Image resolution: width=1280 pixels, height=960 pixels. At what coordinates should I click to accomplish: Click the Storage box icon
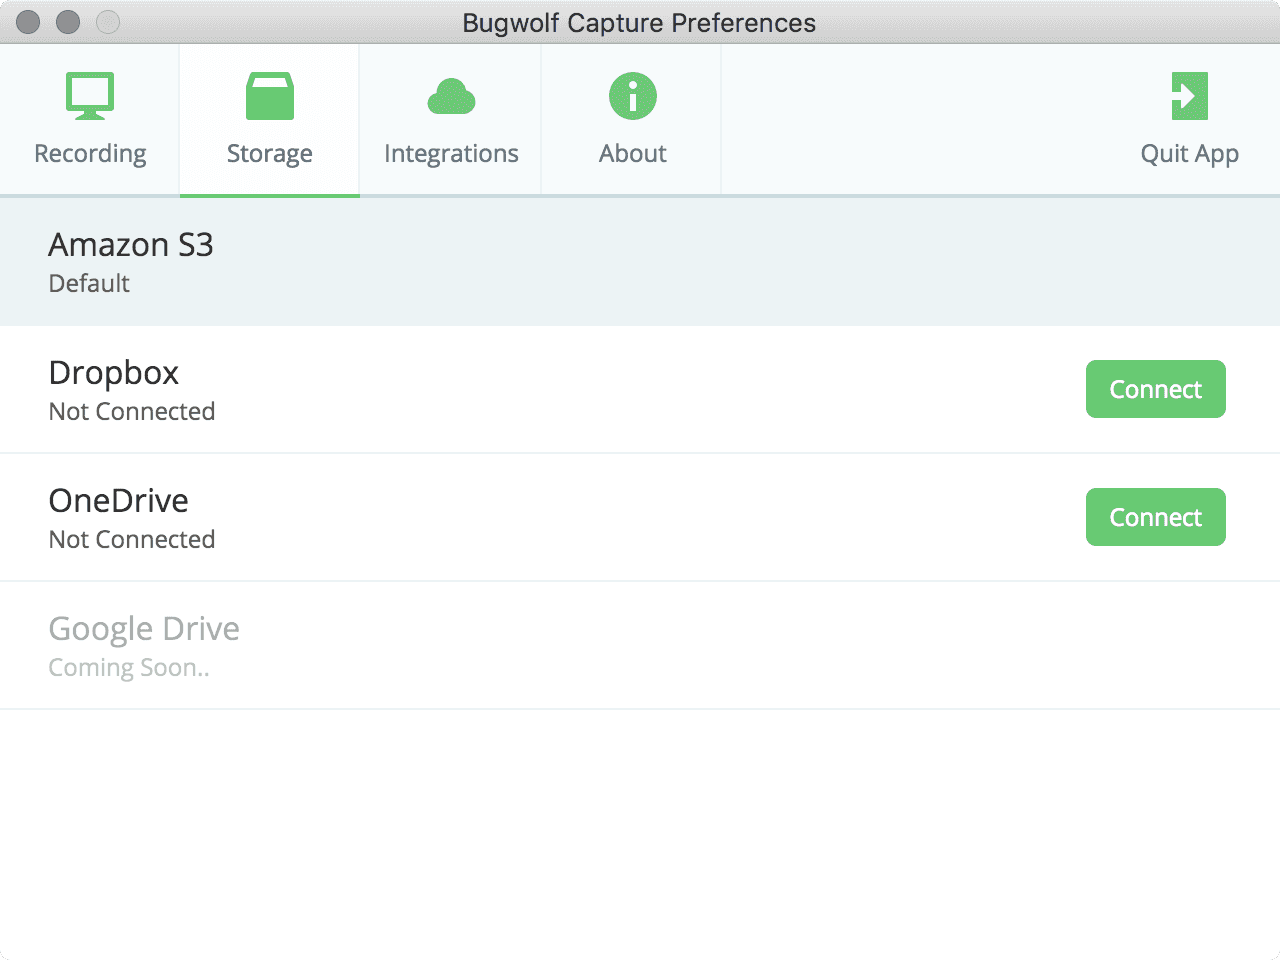click(x=270, y=96)
